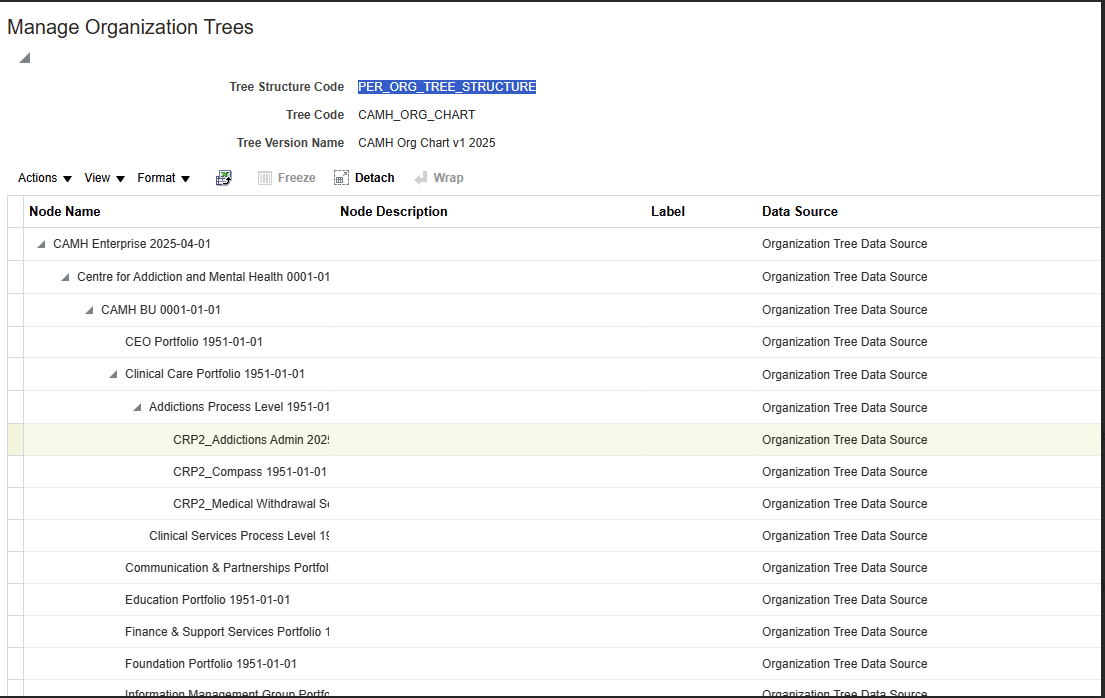The height and width of the screenshot is (698, 1105).
Task: Click the Wrap text icon
Action: (421, 177)
